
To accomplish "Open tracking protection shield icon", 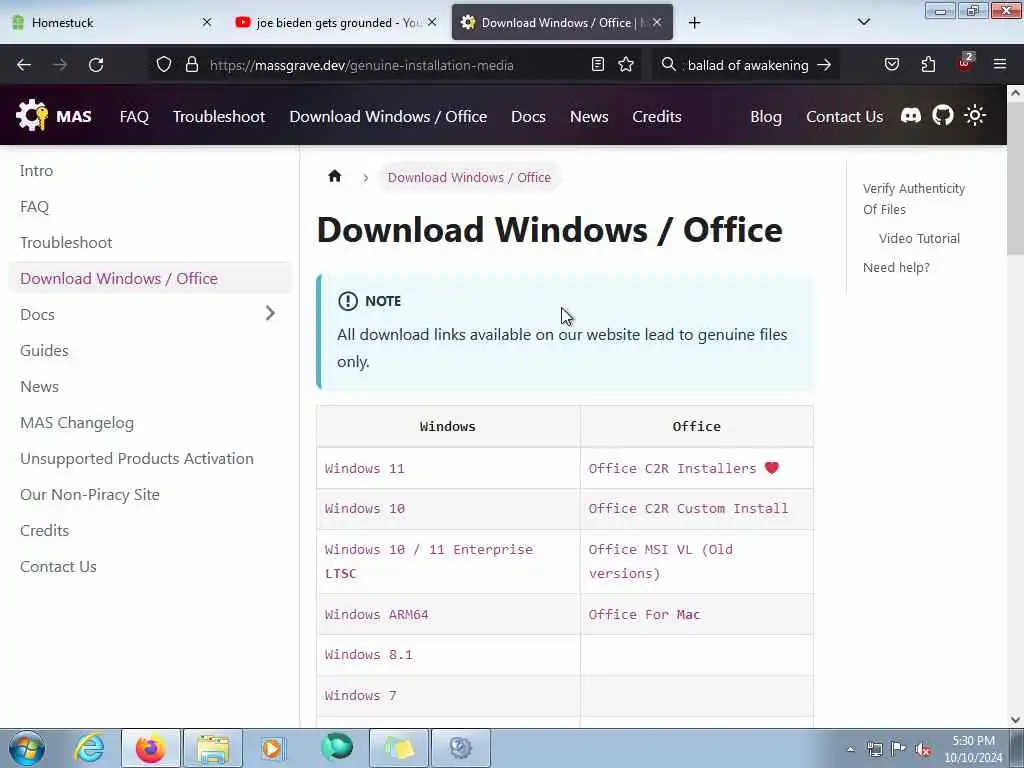I will (164, 65).
